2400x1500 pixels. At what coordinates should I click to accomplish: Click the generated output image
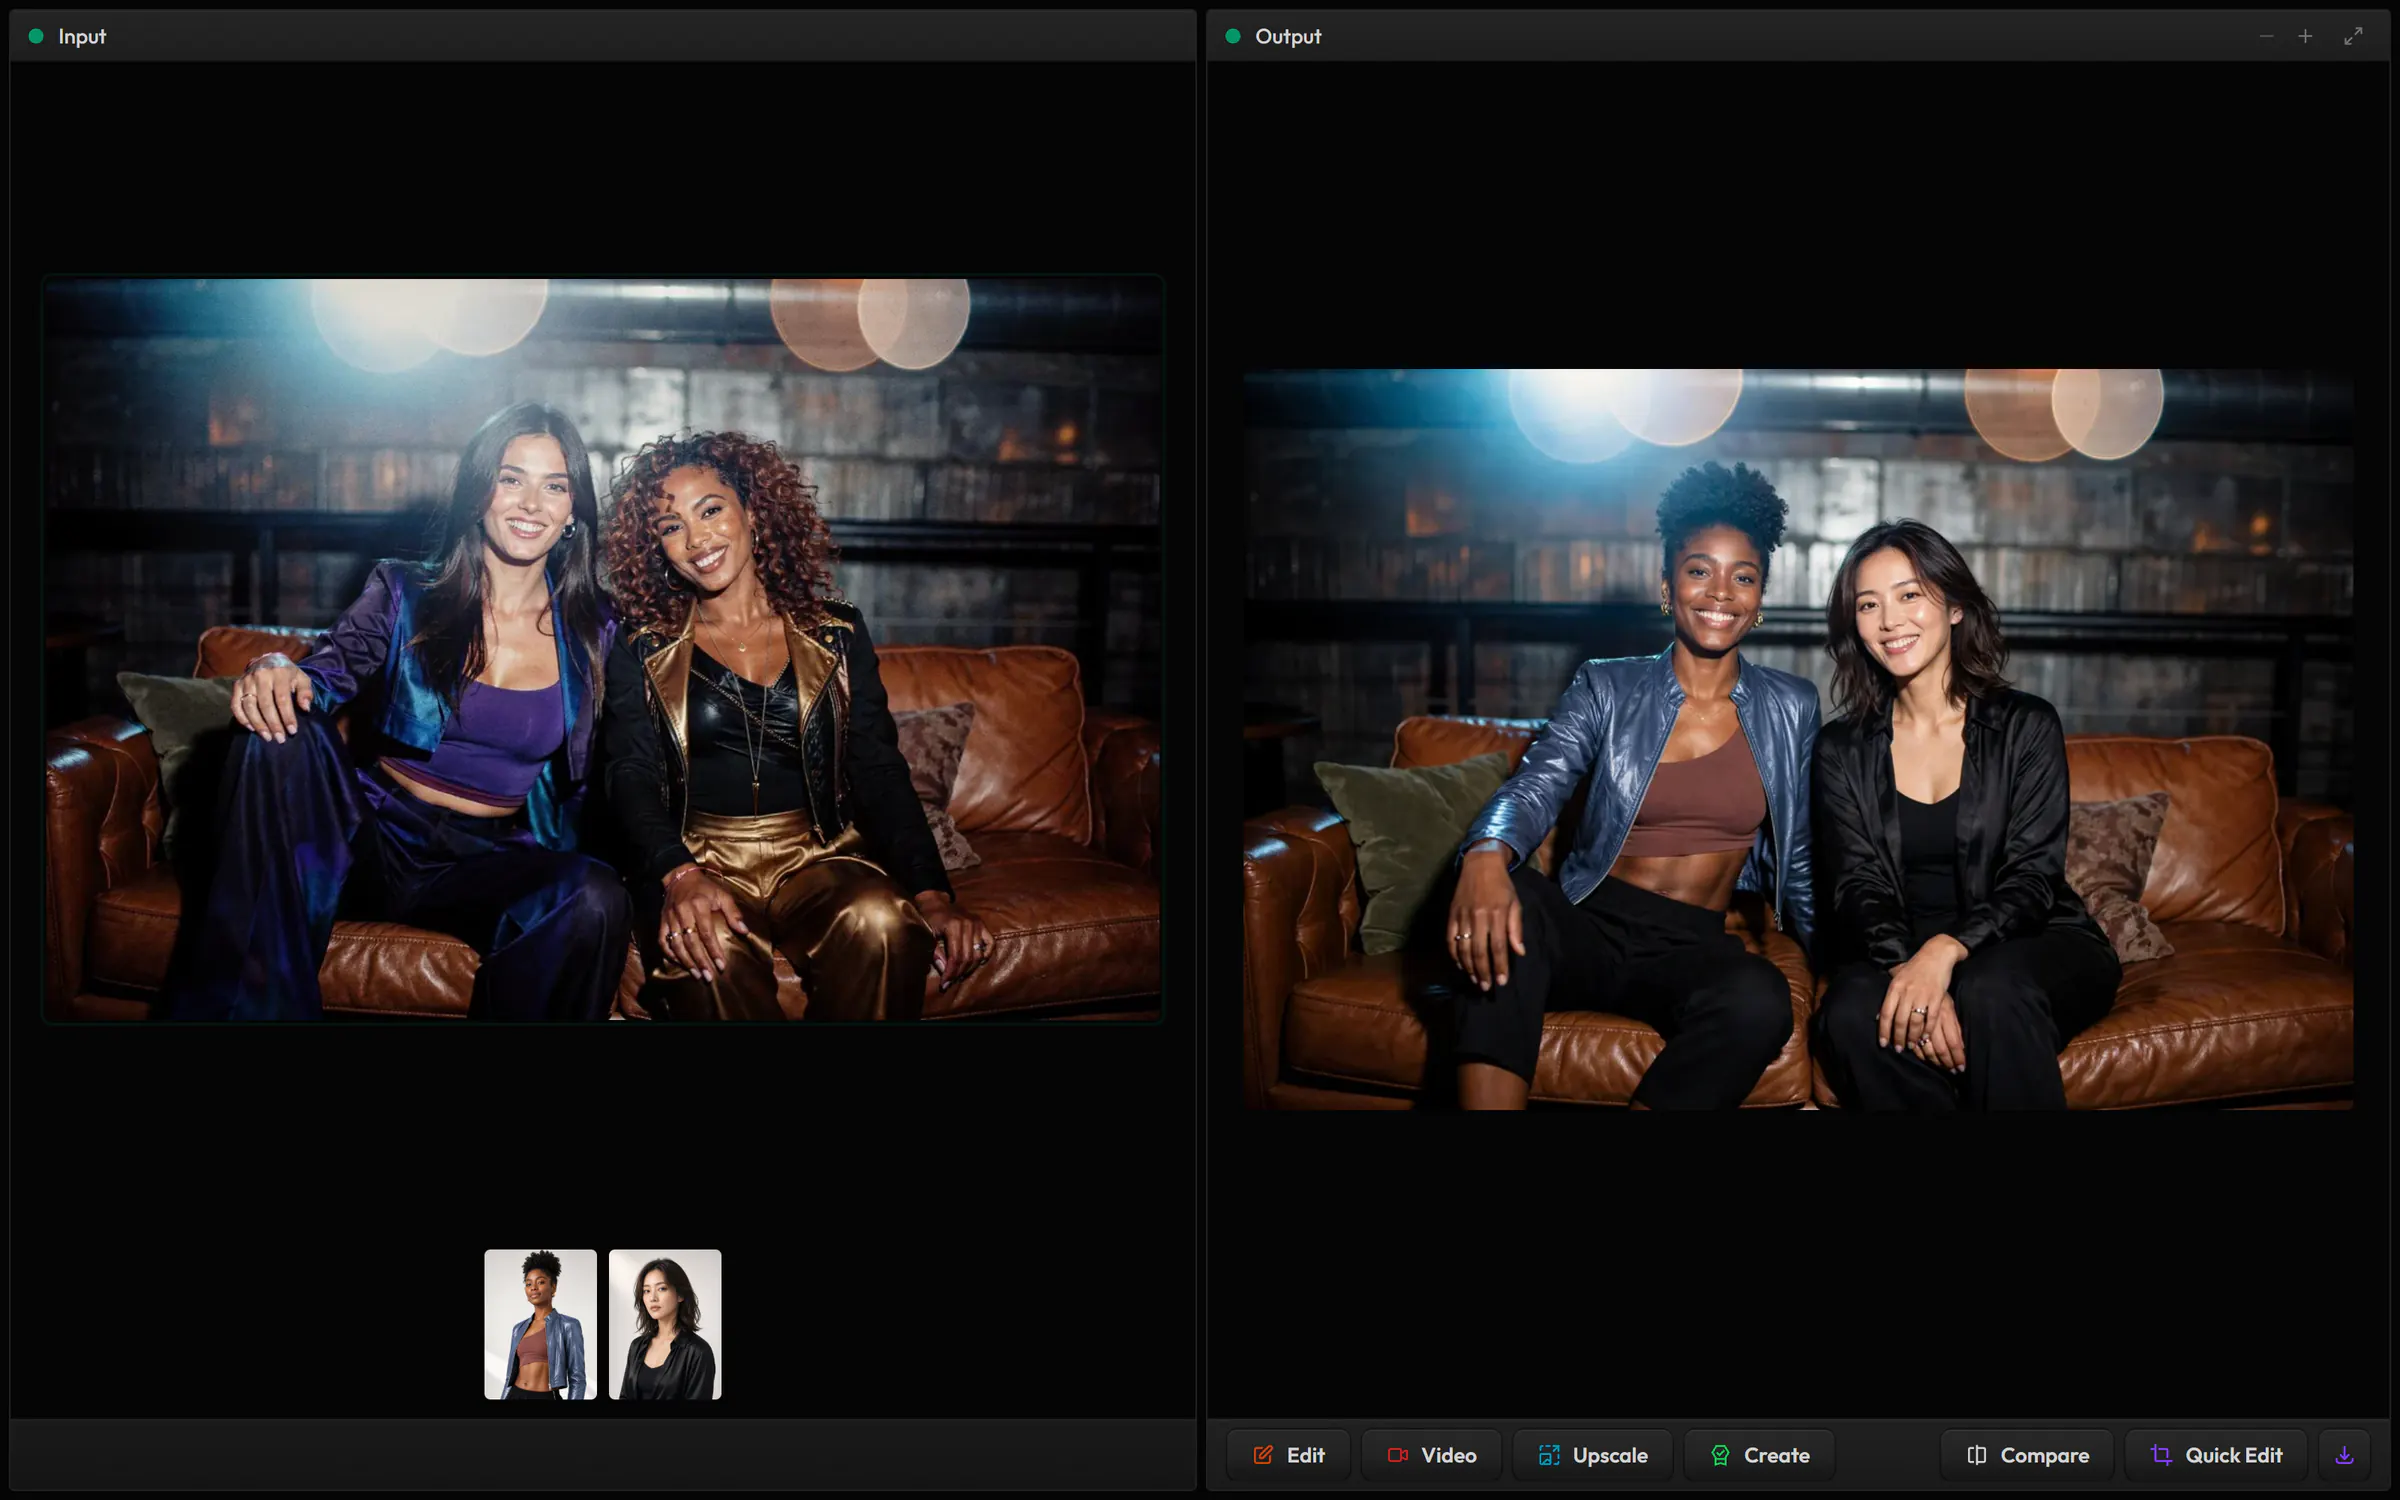coord(1798,739)
